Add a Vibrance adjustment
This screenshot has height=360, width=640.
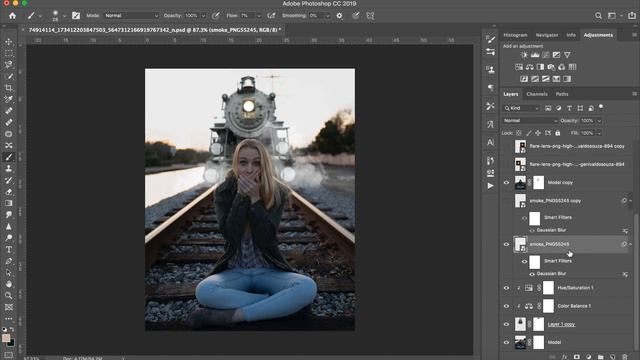567,55
